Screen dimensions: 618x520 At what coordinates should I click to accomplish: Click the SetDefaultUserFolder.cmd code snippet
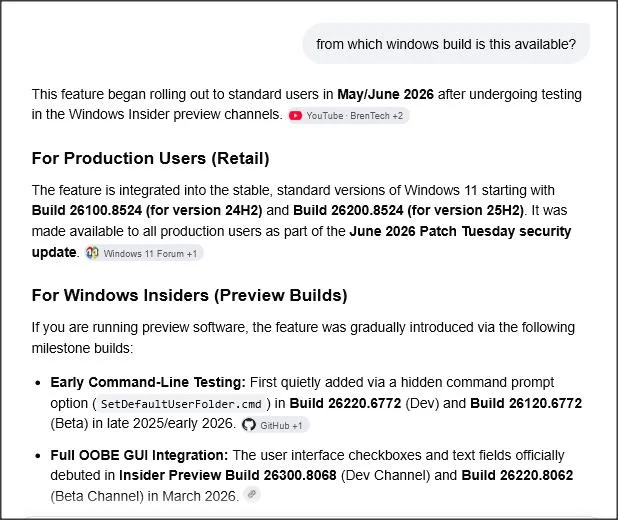pos(181,404)
